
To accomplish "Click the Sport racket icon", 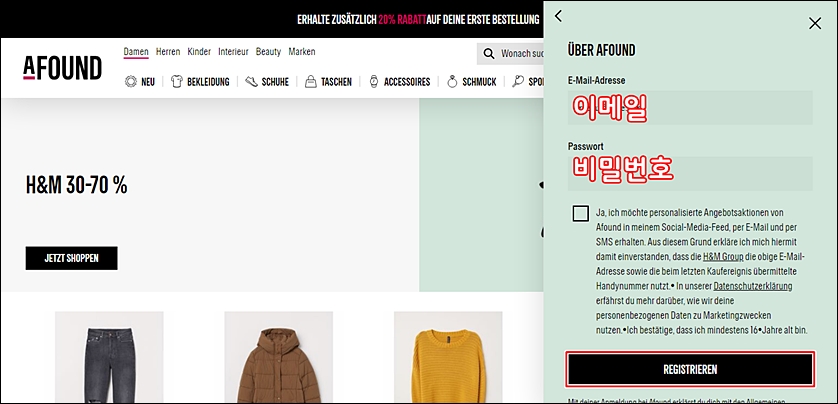I will [518, 82].
